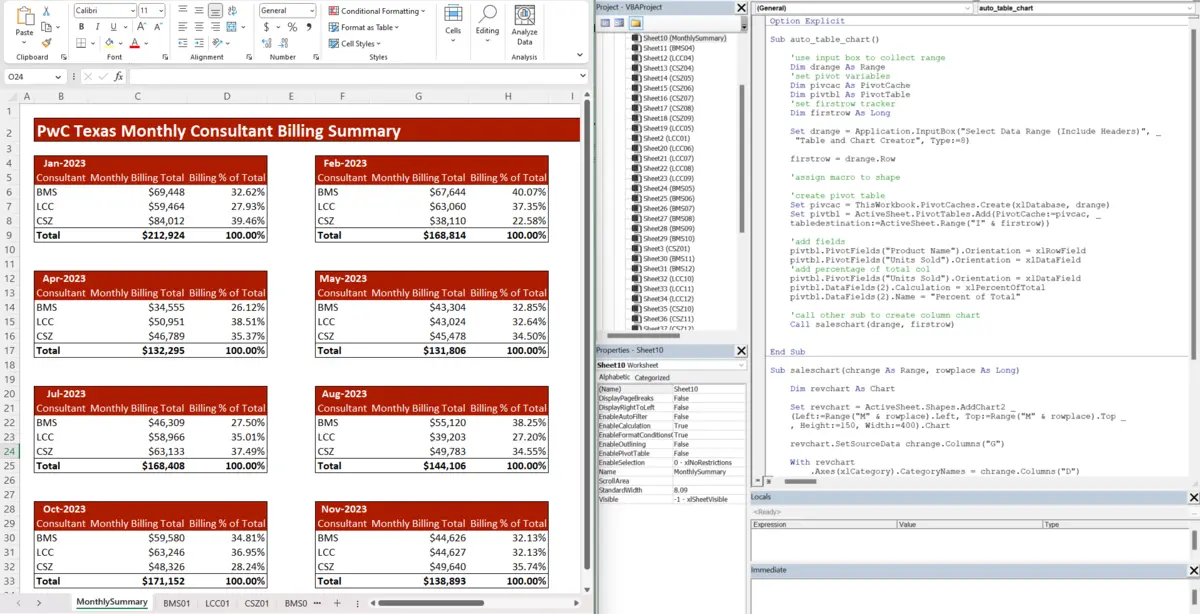
Task: Switch to the BMS01 sheet tab
Action: click(x=177, y=604)
